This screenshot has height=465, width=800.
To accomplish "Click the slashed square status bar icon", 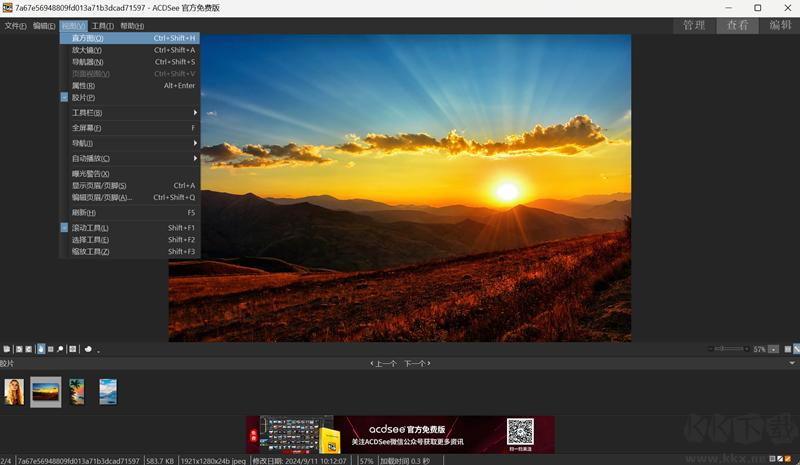I will (780, 459).
